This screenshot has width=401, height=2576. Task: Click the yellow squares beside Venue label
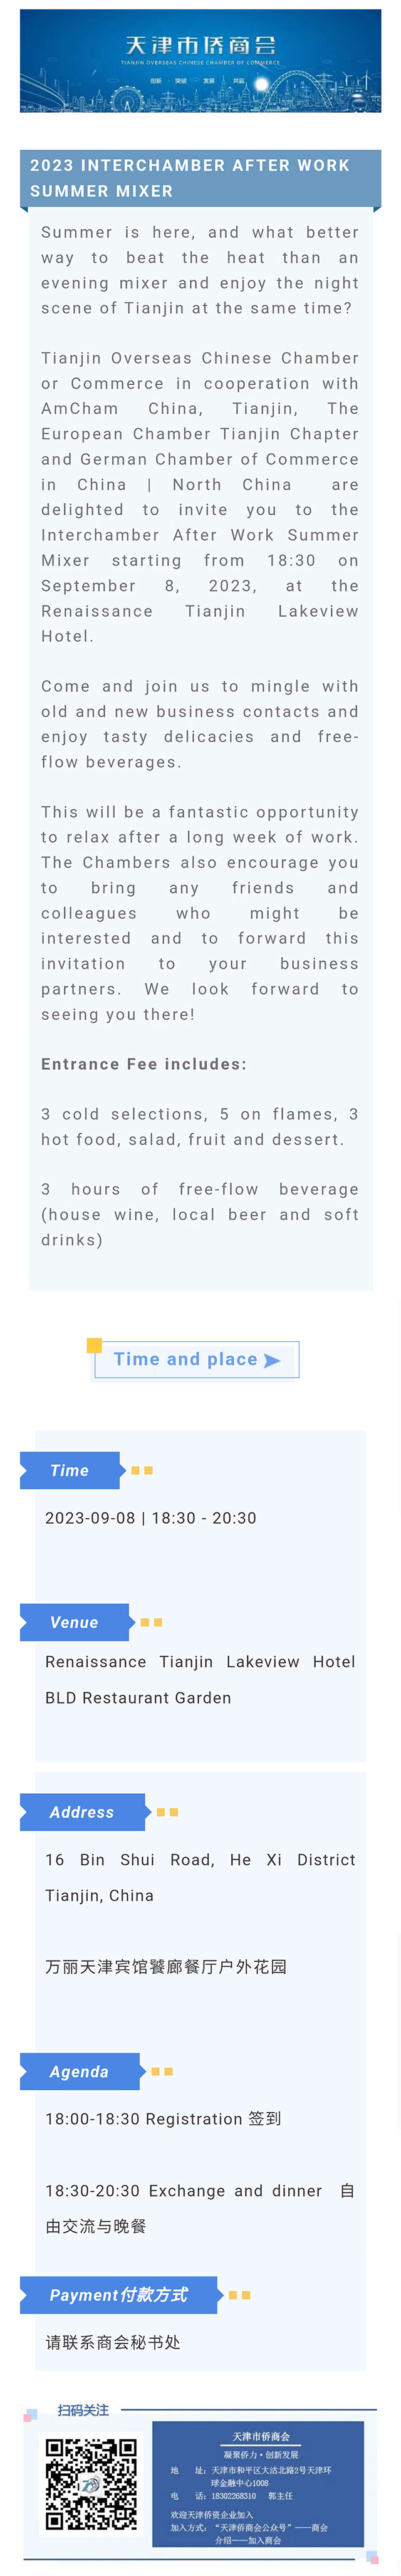[x=151, y=1622]
